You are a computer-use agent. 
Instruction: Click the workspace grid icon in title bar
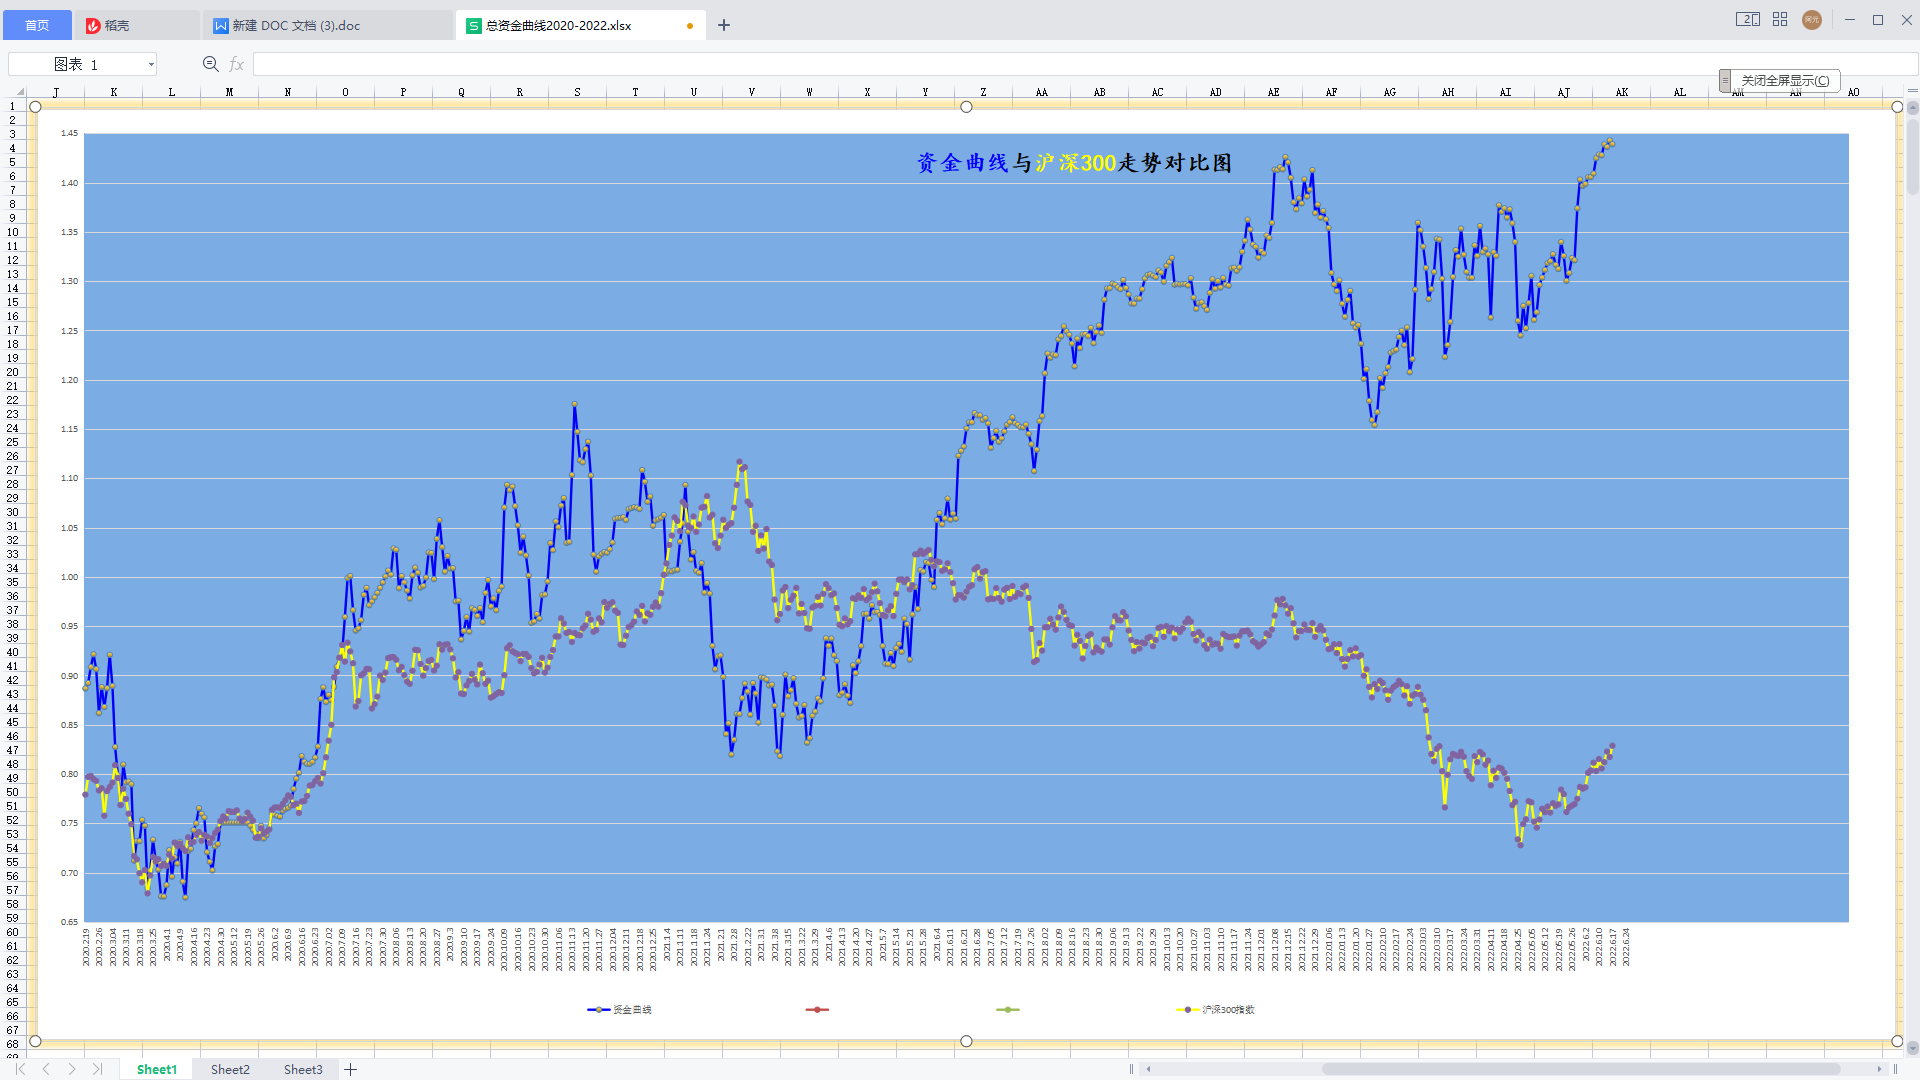(x=1780, y=20)
